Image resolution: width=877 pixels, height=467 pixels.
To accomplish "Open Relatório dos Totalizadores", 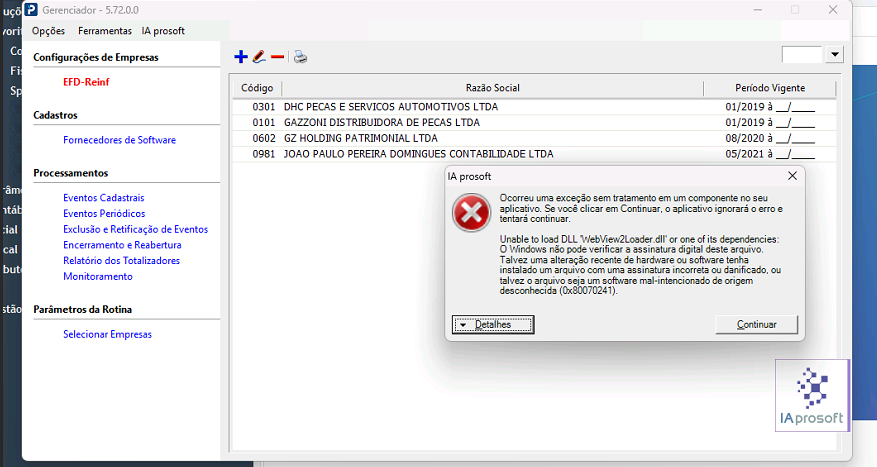I will [121, 260].
